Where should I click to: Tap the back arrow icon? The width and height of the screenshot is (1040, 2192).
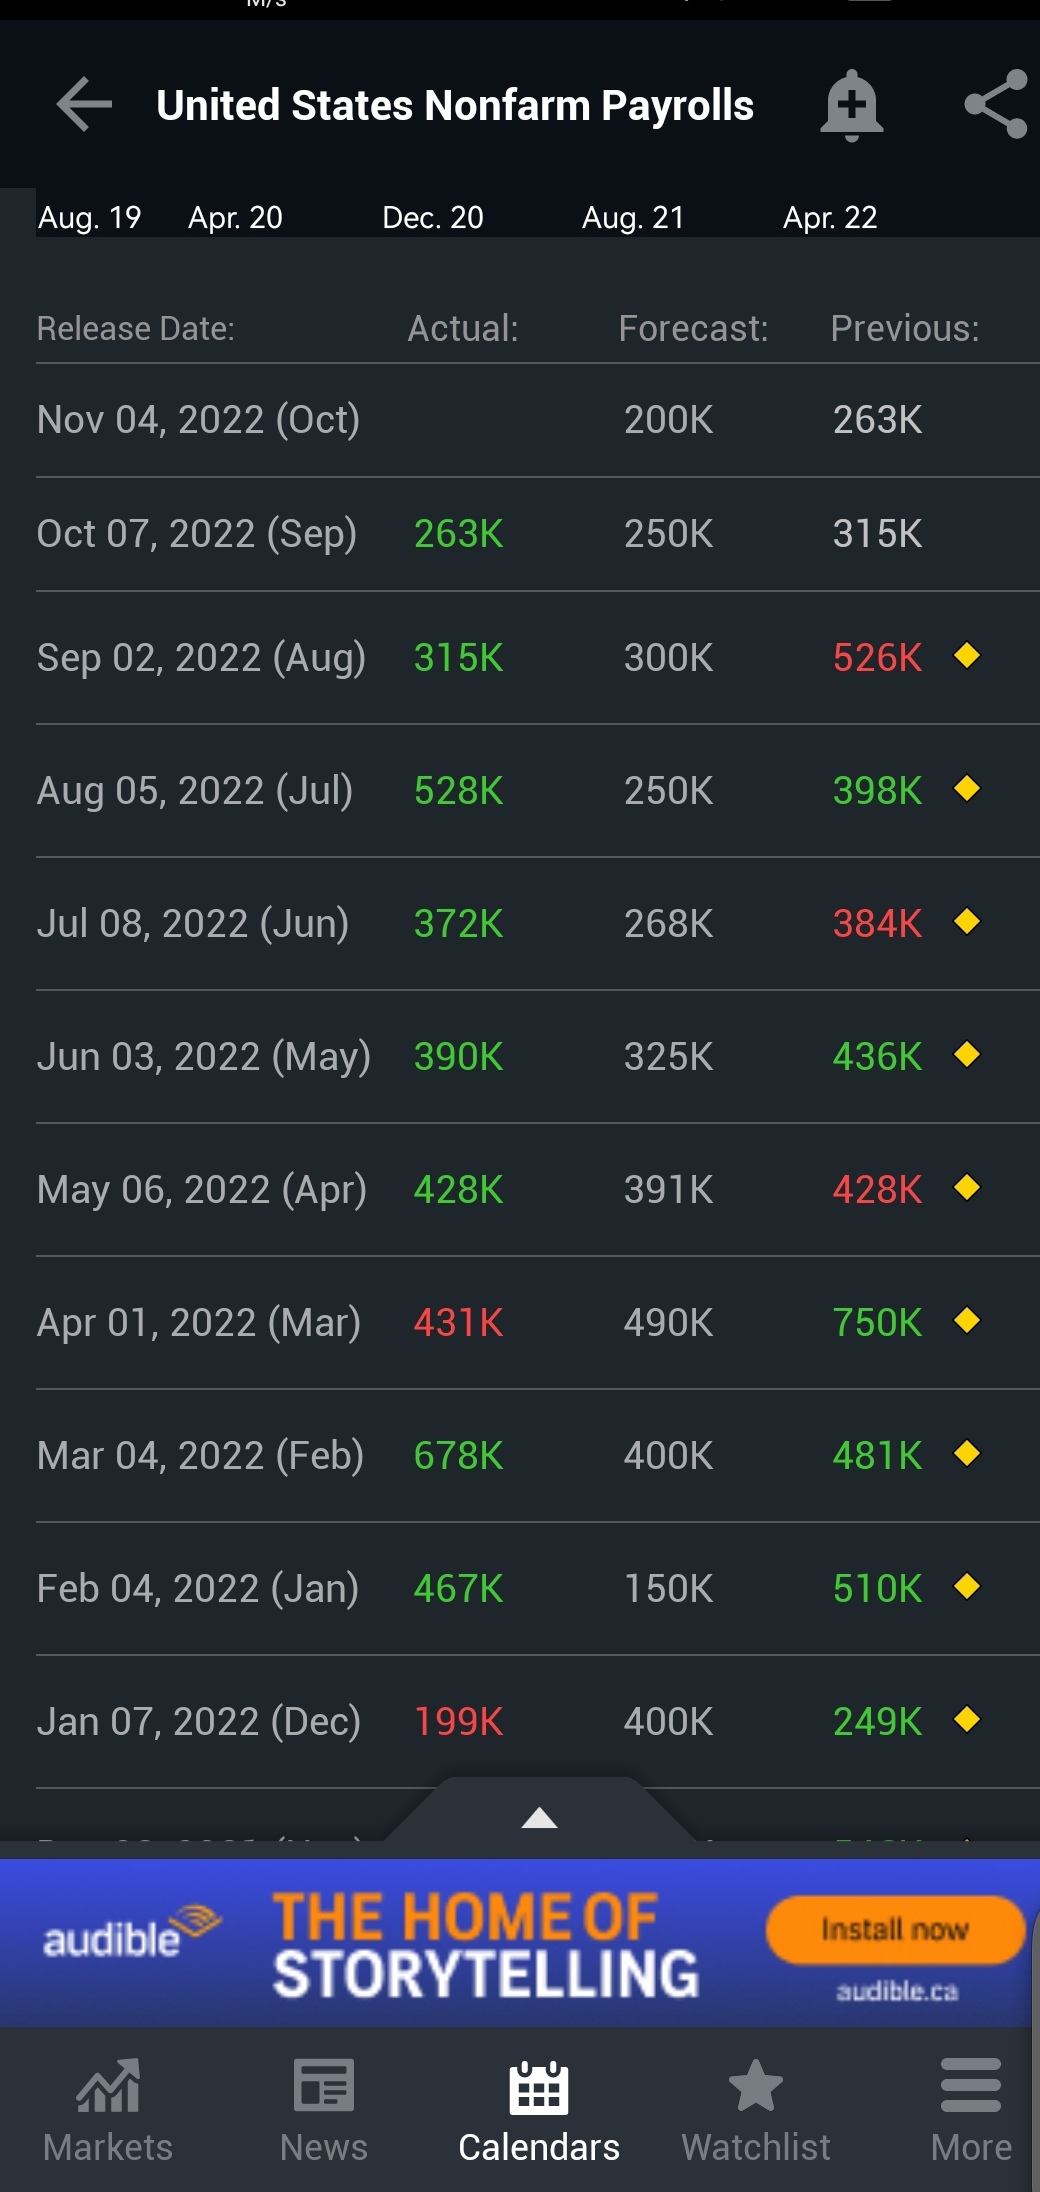(84, 104)
